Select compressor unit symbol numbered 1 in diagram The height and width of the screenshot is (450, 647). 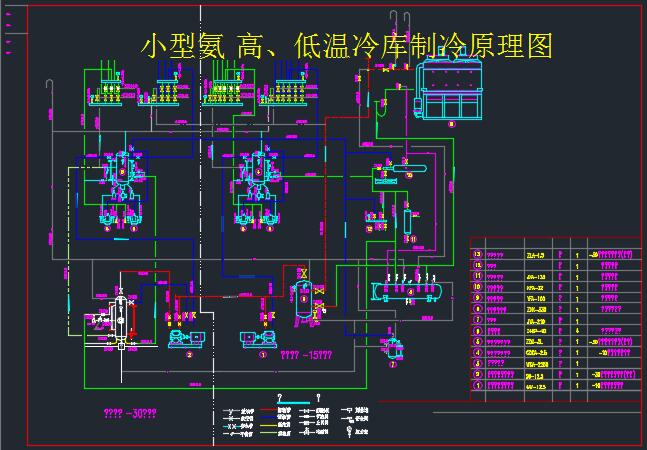257,338
